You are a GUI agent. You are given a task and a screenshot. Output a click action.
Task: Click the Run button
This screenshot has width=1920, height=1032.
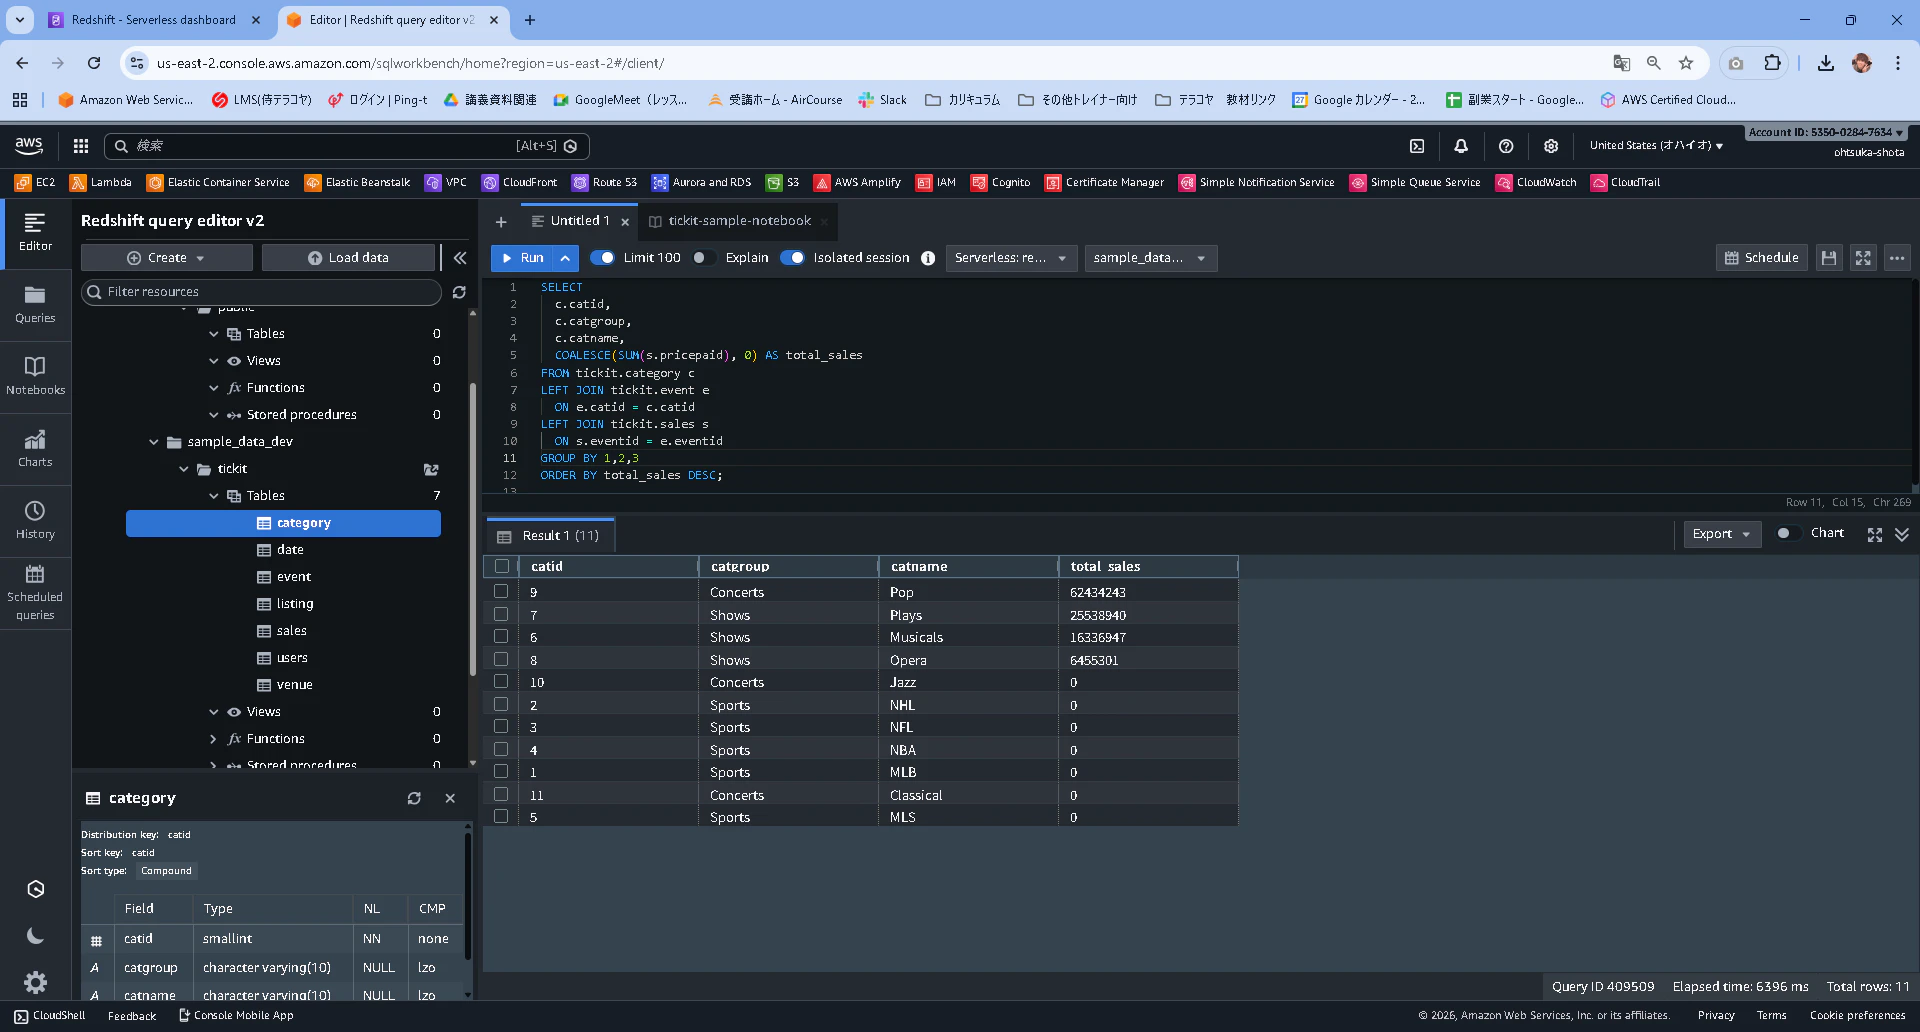[522, 258]
